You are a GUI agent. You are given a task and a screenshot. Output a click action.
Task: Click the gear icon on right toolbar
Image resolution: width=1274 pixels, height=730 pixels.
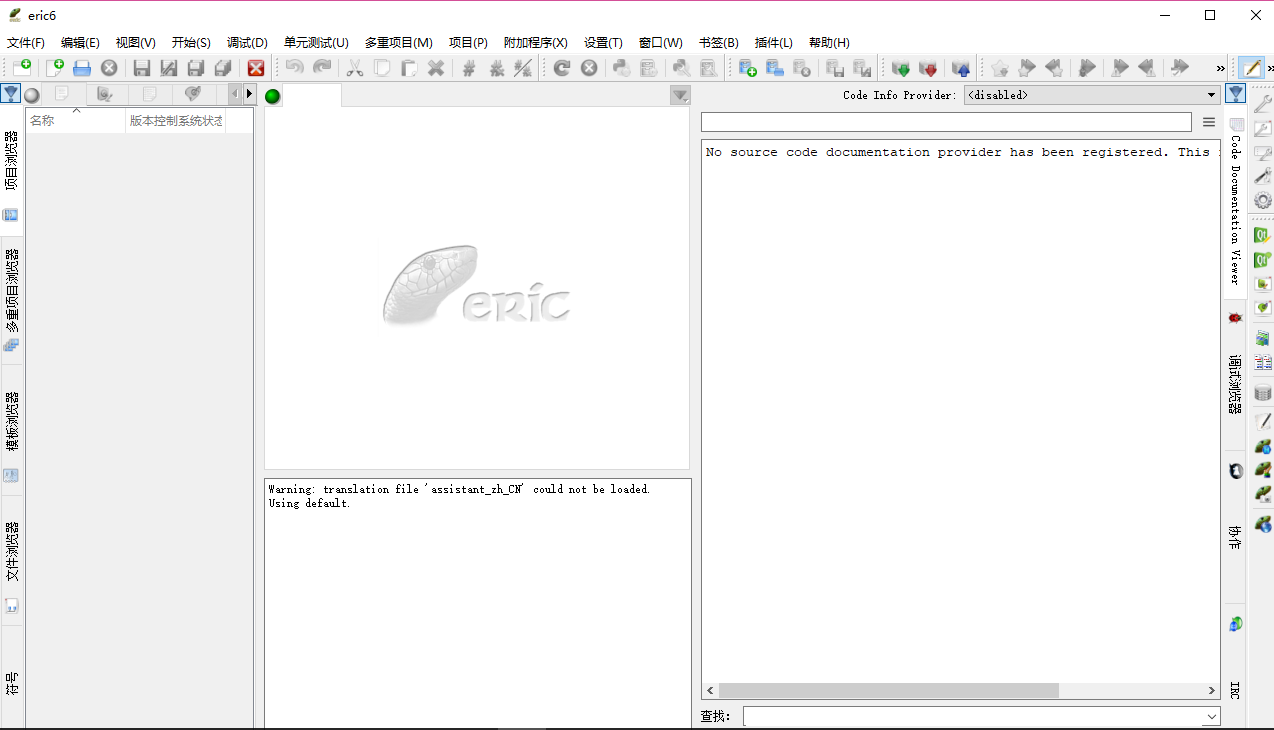(x=1263, y=200)
